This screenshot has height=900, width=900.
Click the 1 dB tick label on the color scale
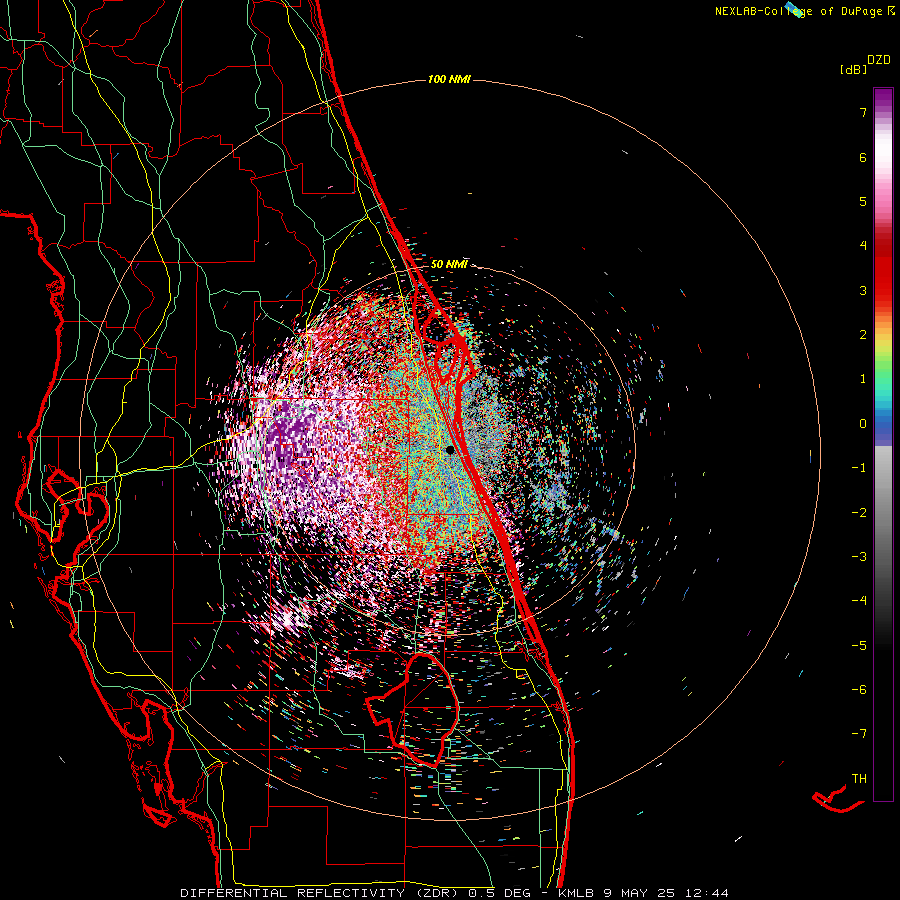(x=863, y=379)
